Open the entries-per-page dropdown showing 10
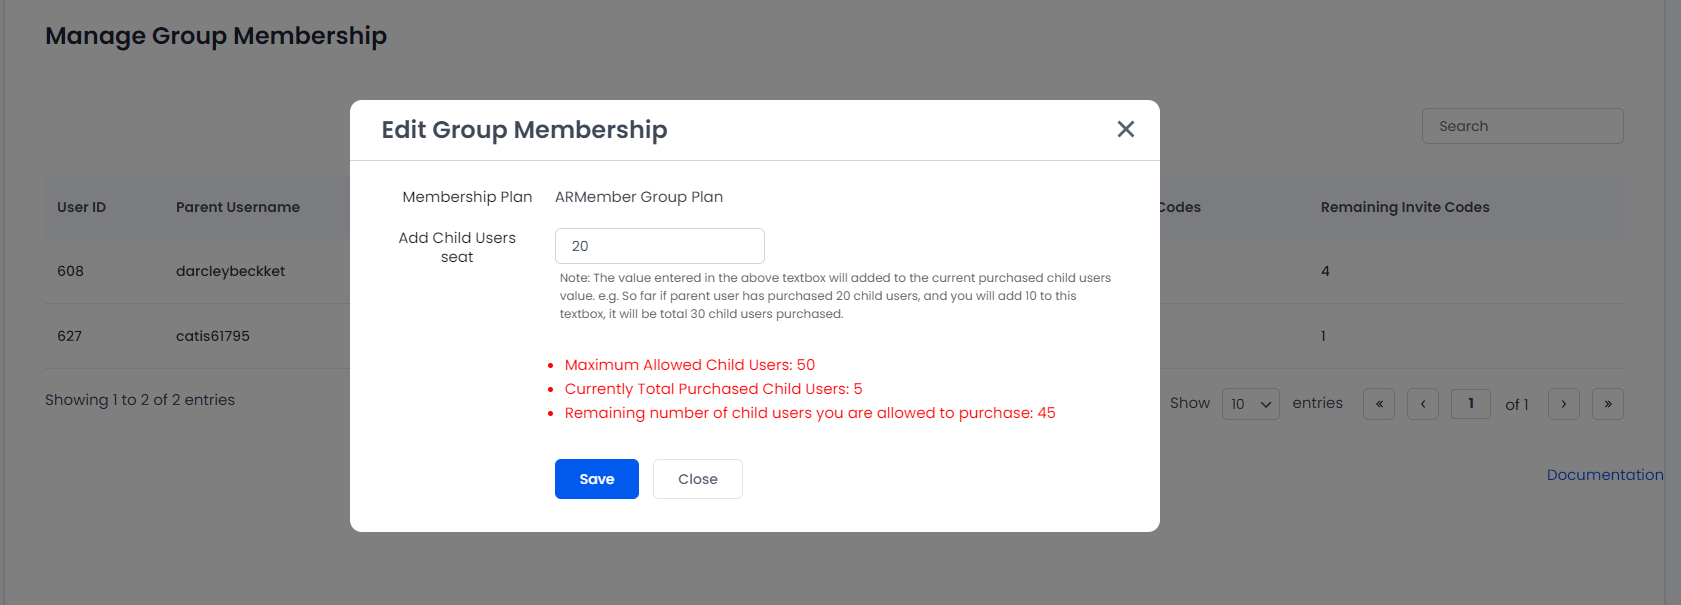This screenshot has width=1681, height=605. [1250, 404]
